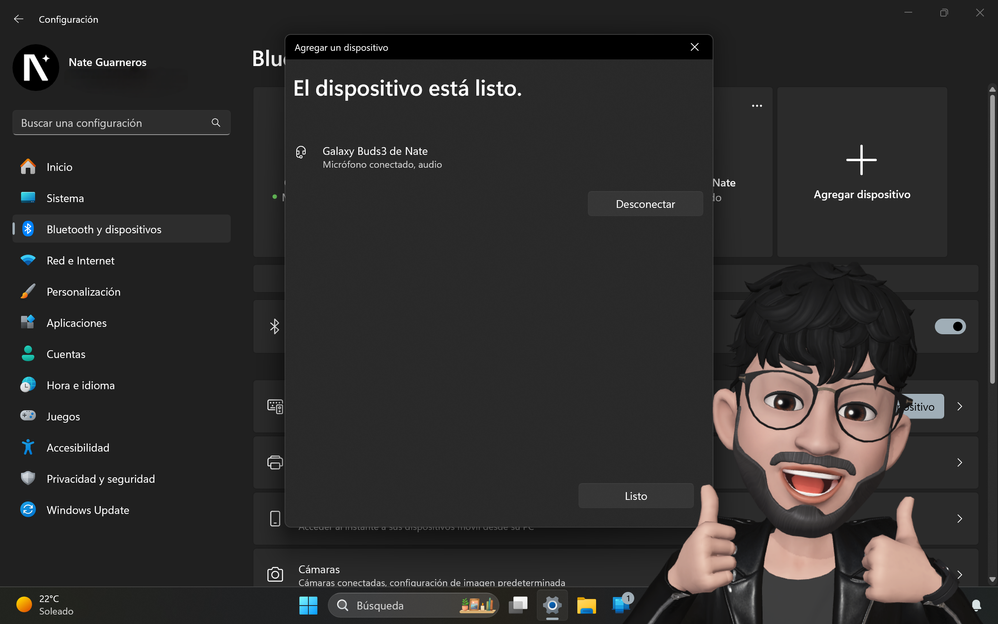Screen dimensions: 998x624
Task: Click the Cuentas person icon
Action: click(28, 353)
